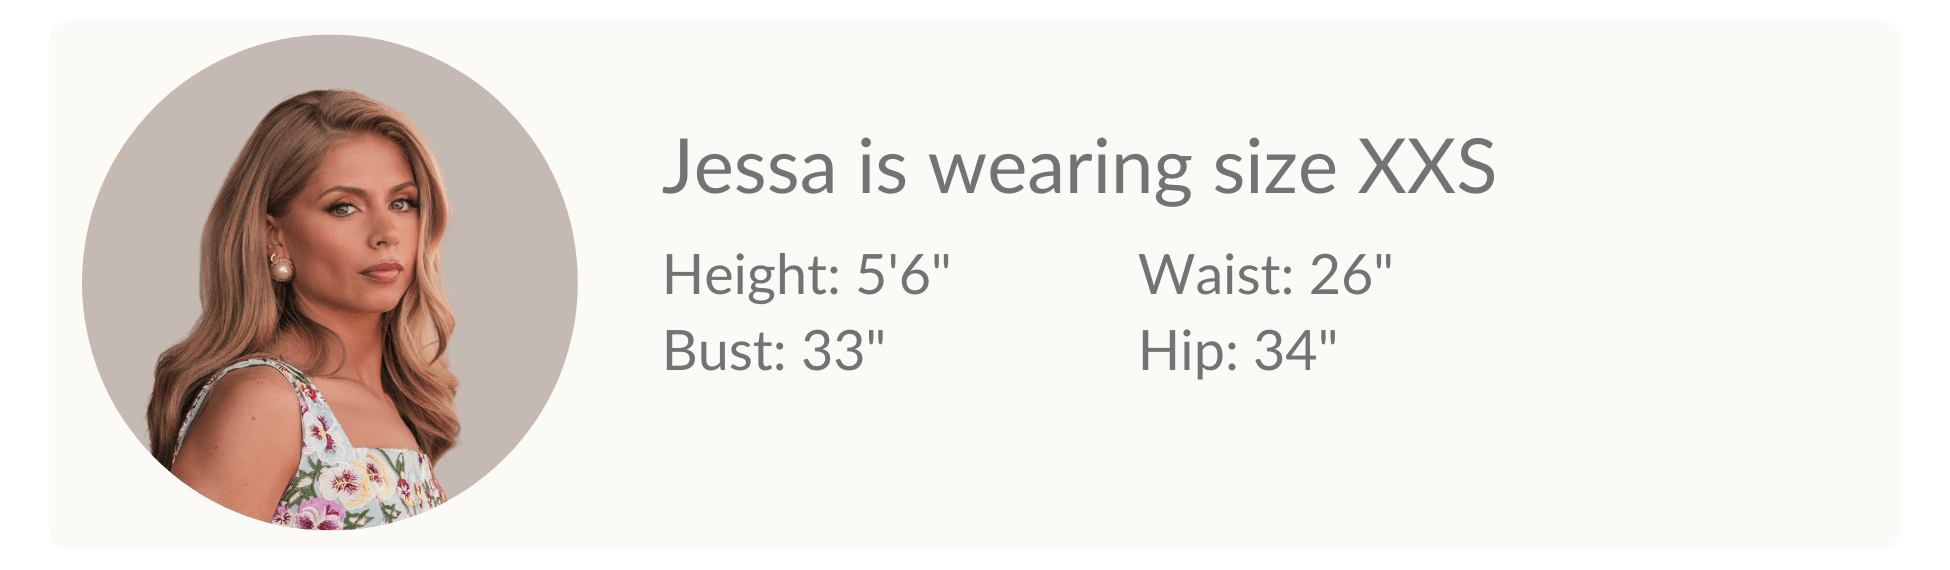1950x570 pixels.
Task: Click the circular model photo
Action: point(330,283)
